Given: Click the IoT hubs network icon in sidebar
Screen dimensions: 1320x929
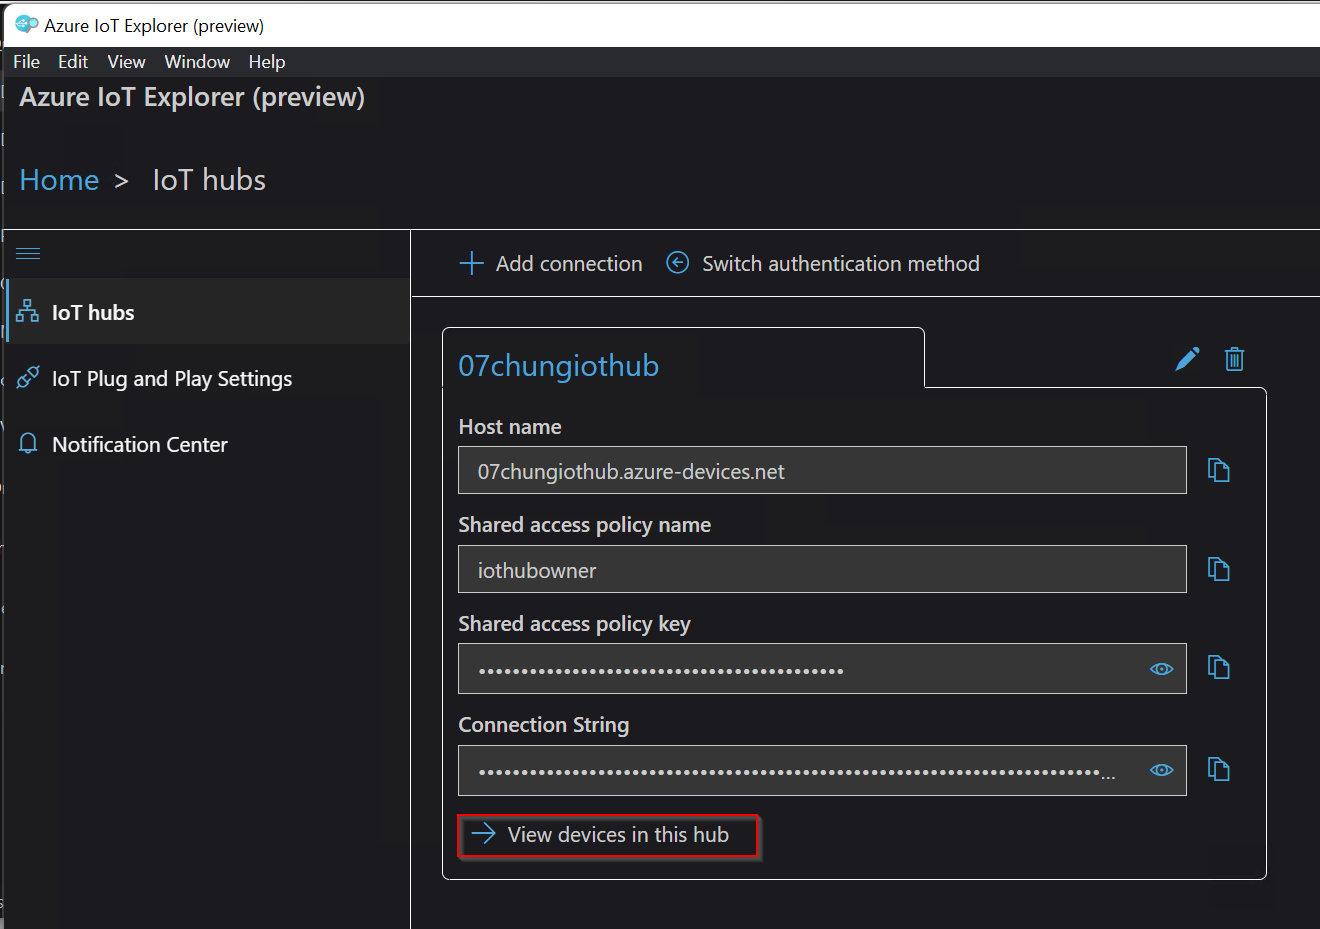Looking at the screenshot, I should (28, 311).
